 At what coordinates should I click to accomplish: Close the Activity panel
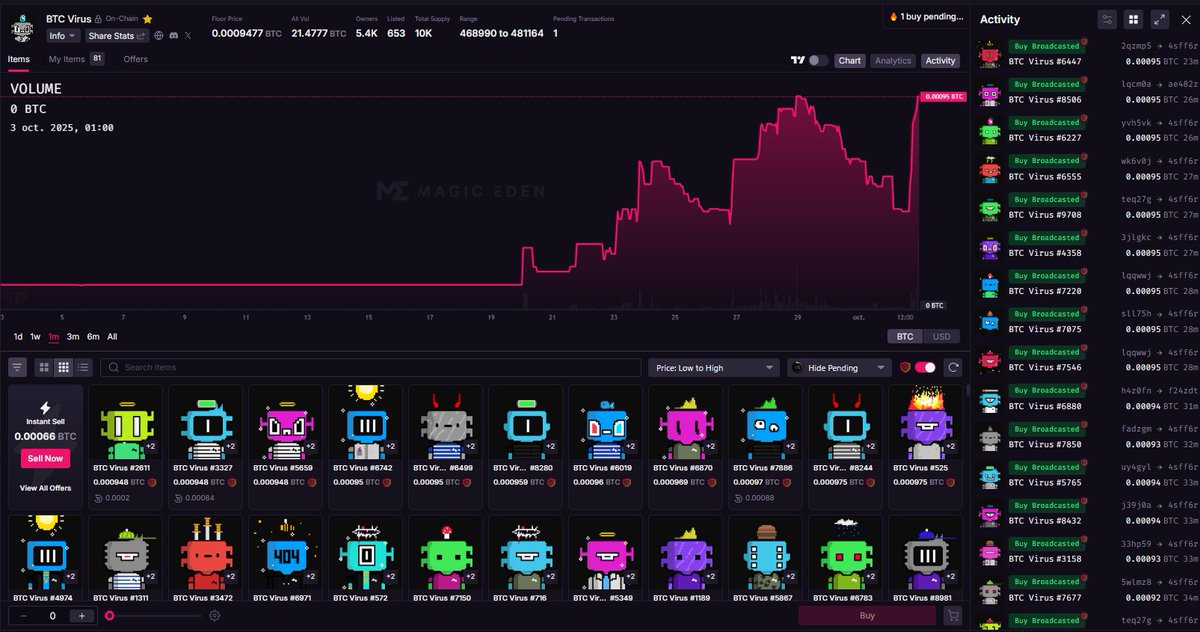1185,19
